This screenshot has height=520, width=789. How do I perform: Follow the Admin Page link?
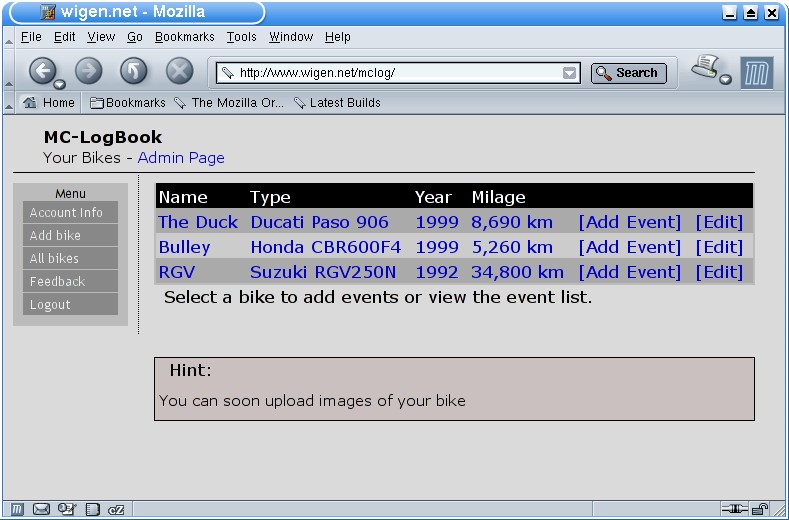(181, 158)
